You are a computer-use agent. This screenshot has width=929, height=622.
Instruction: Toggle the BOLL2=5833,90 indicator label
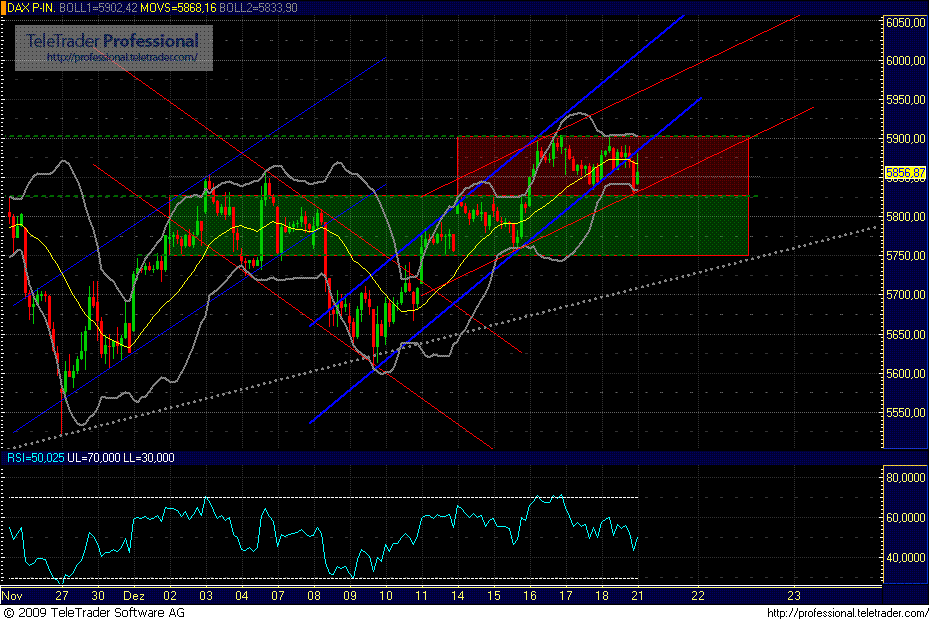pyautogui.click(x=259, y=7)
